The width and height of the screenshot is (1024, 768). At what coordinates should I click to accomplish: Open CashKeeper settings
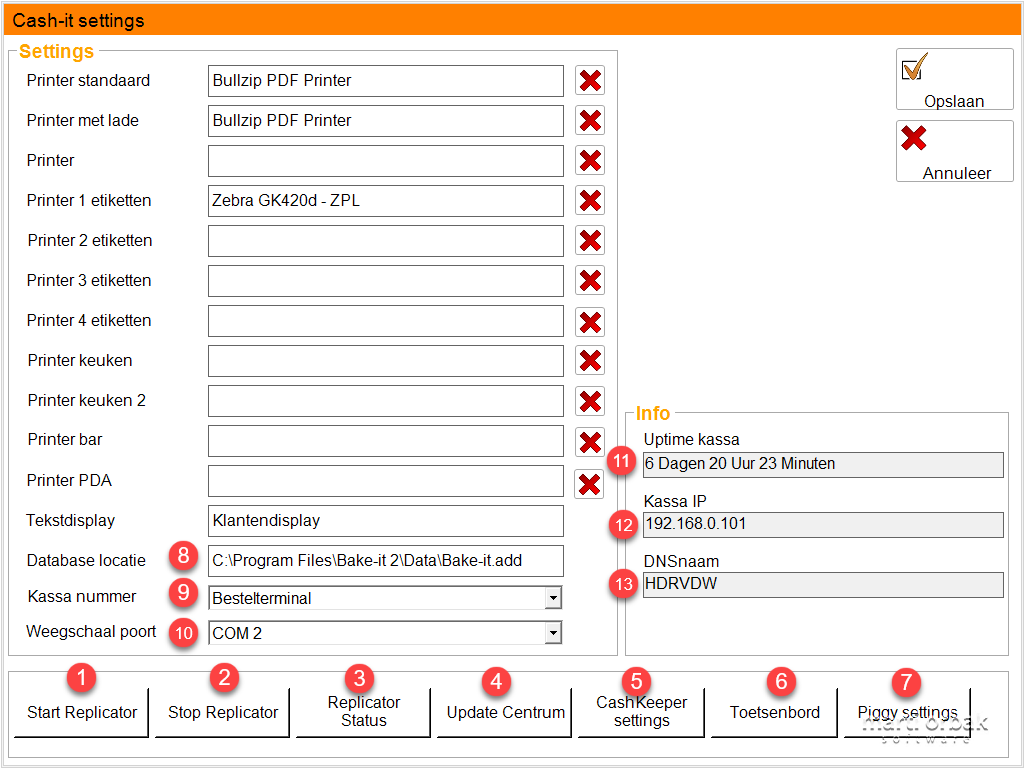click(x=641, y=712)
